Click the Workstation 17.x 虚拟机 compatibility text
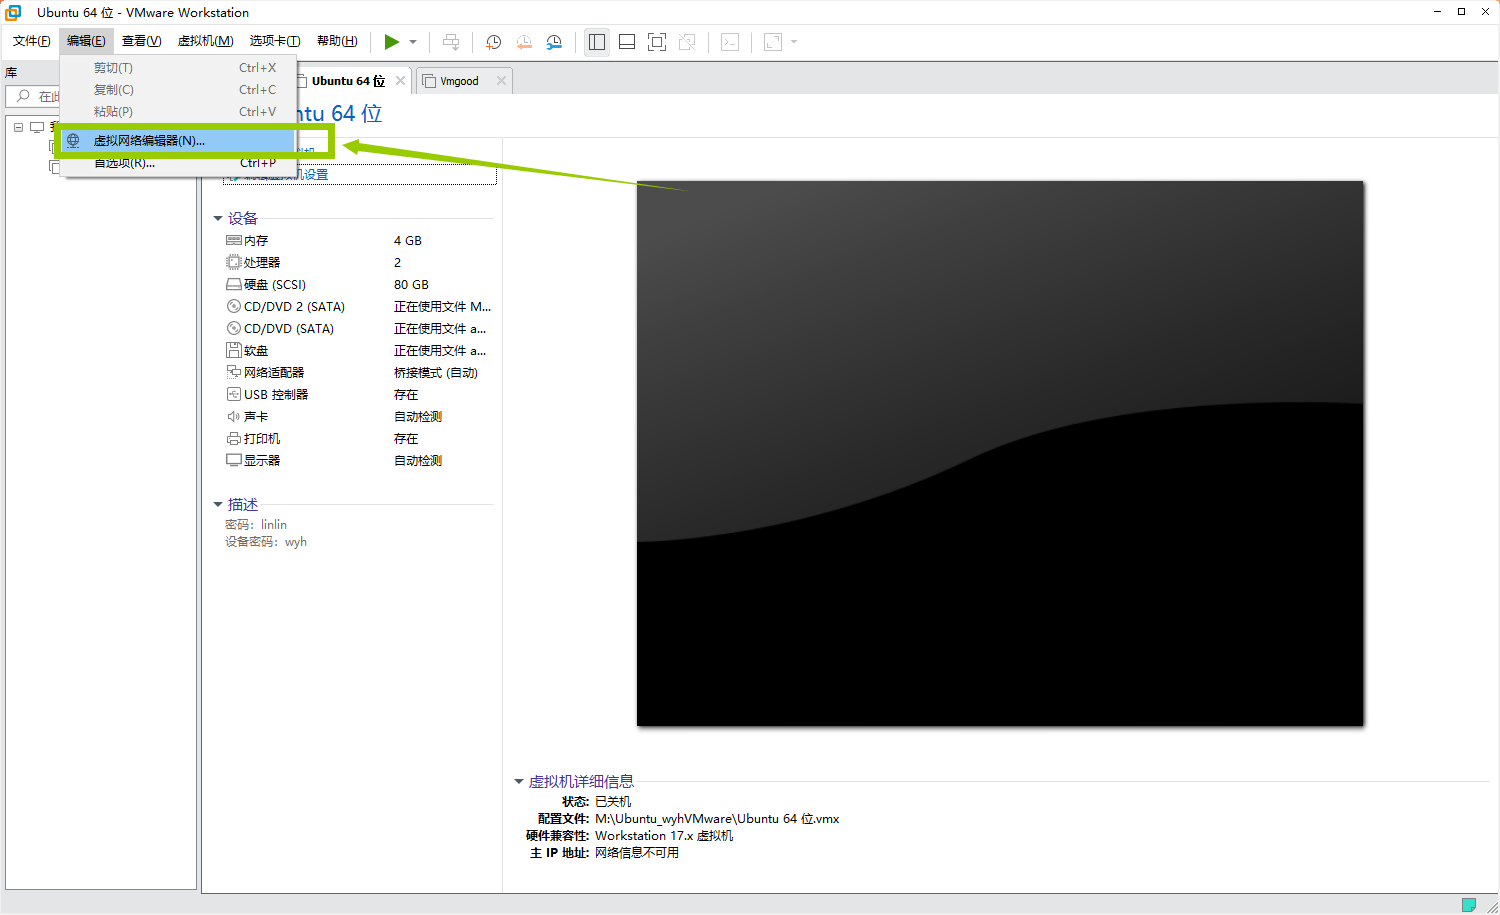 point(664,836)
